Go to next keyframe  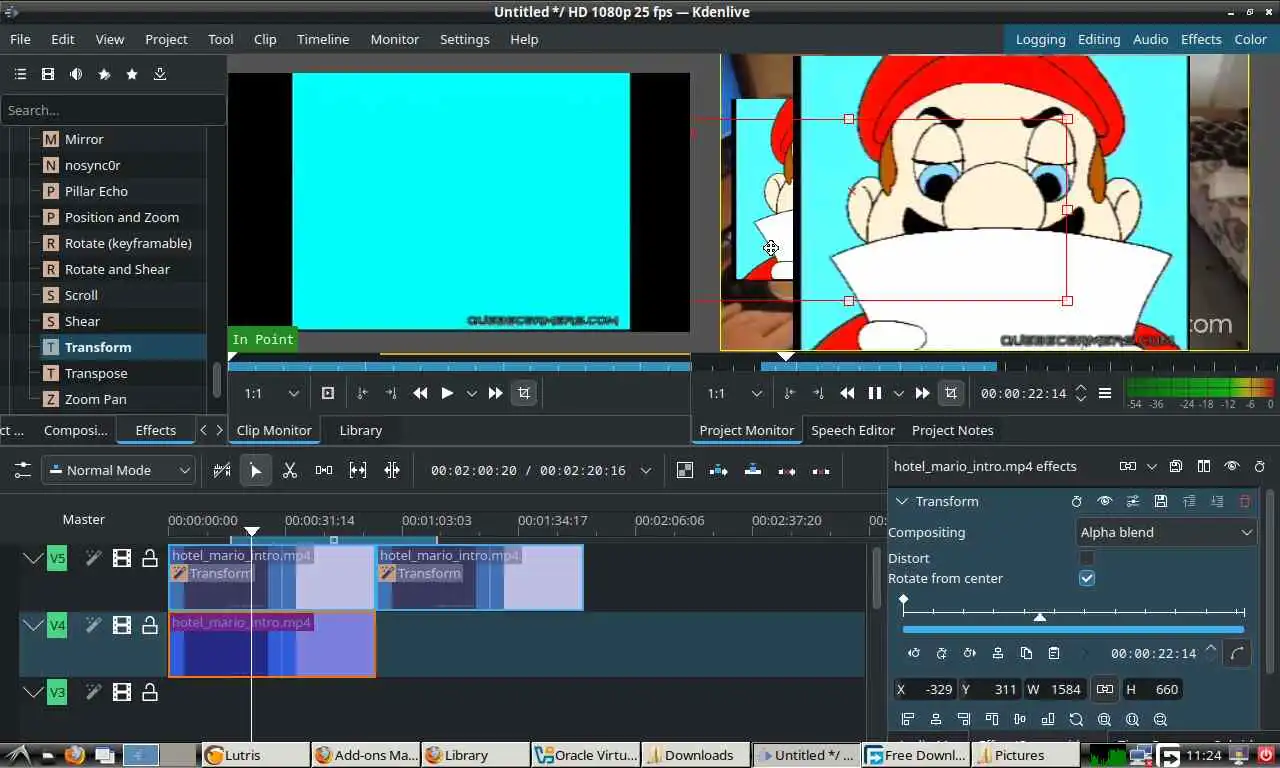click(970, 653)
